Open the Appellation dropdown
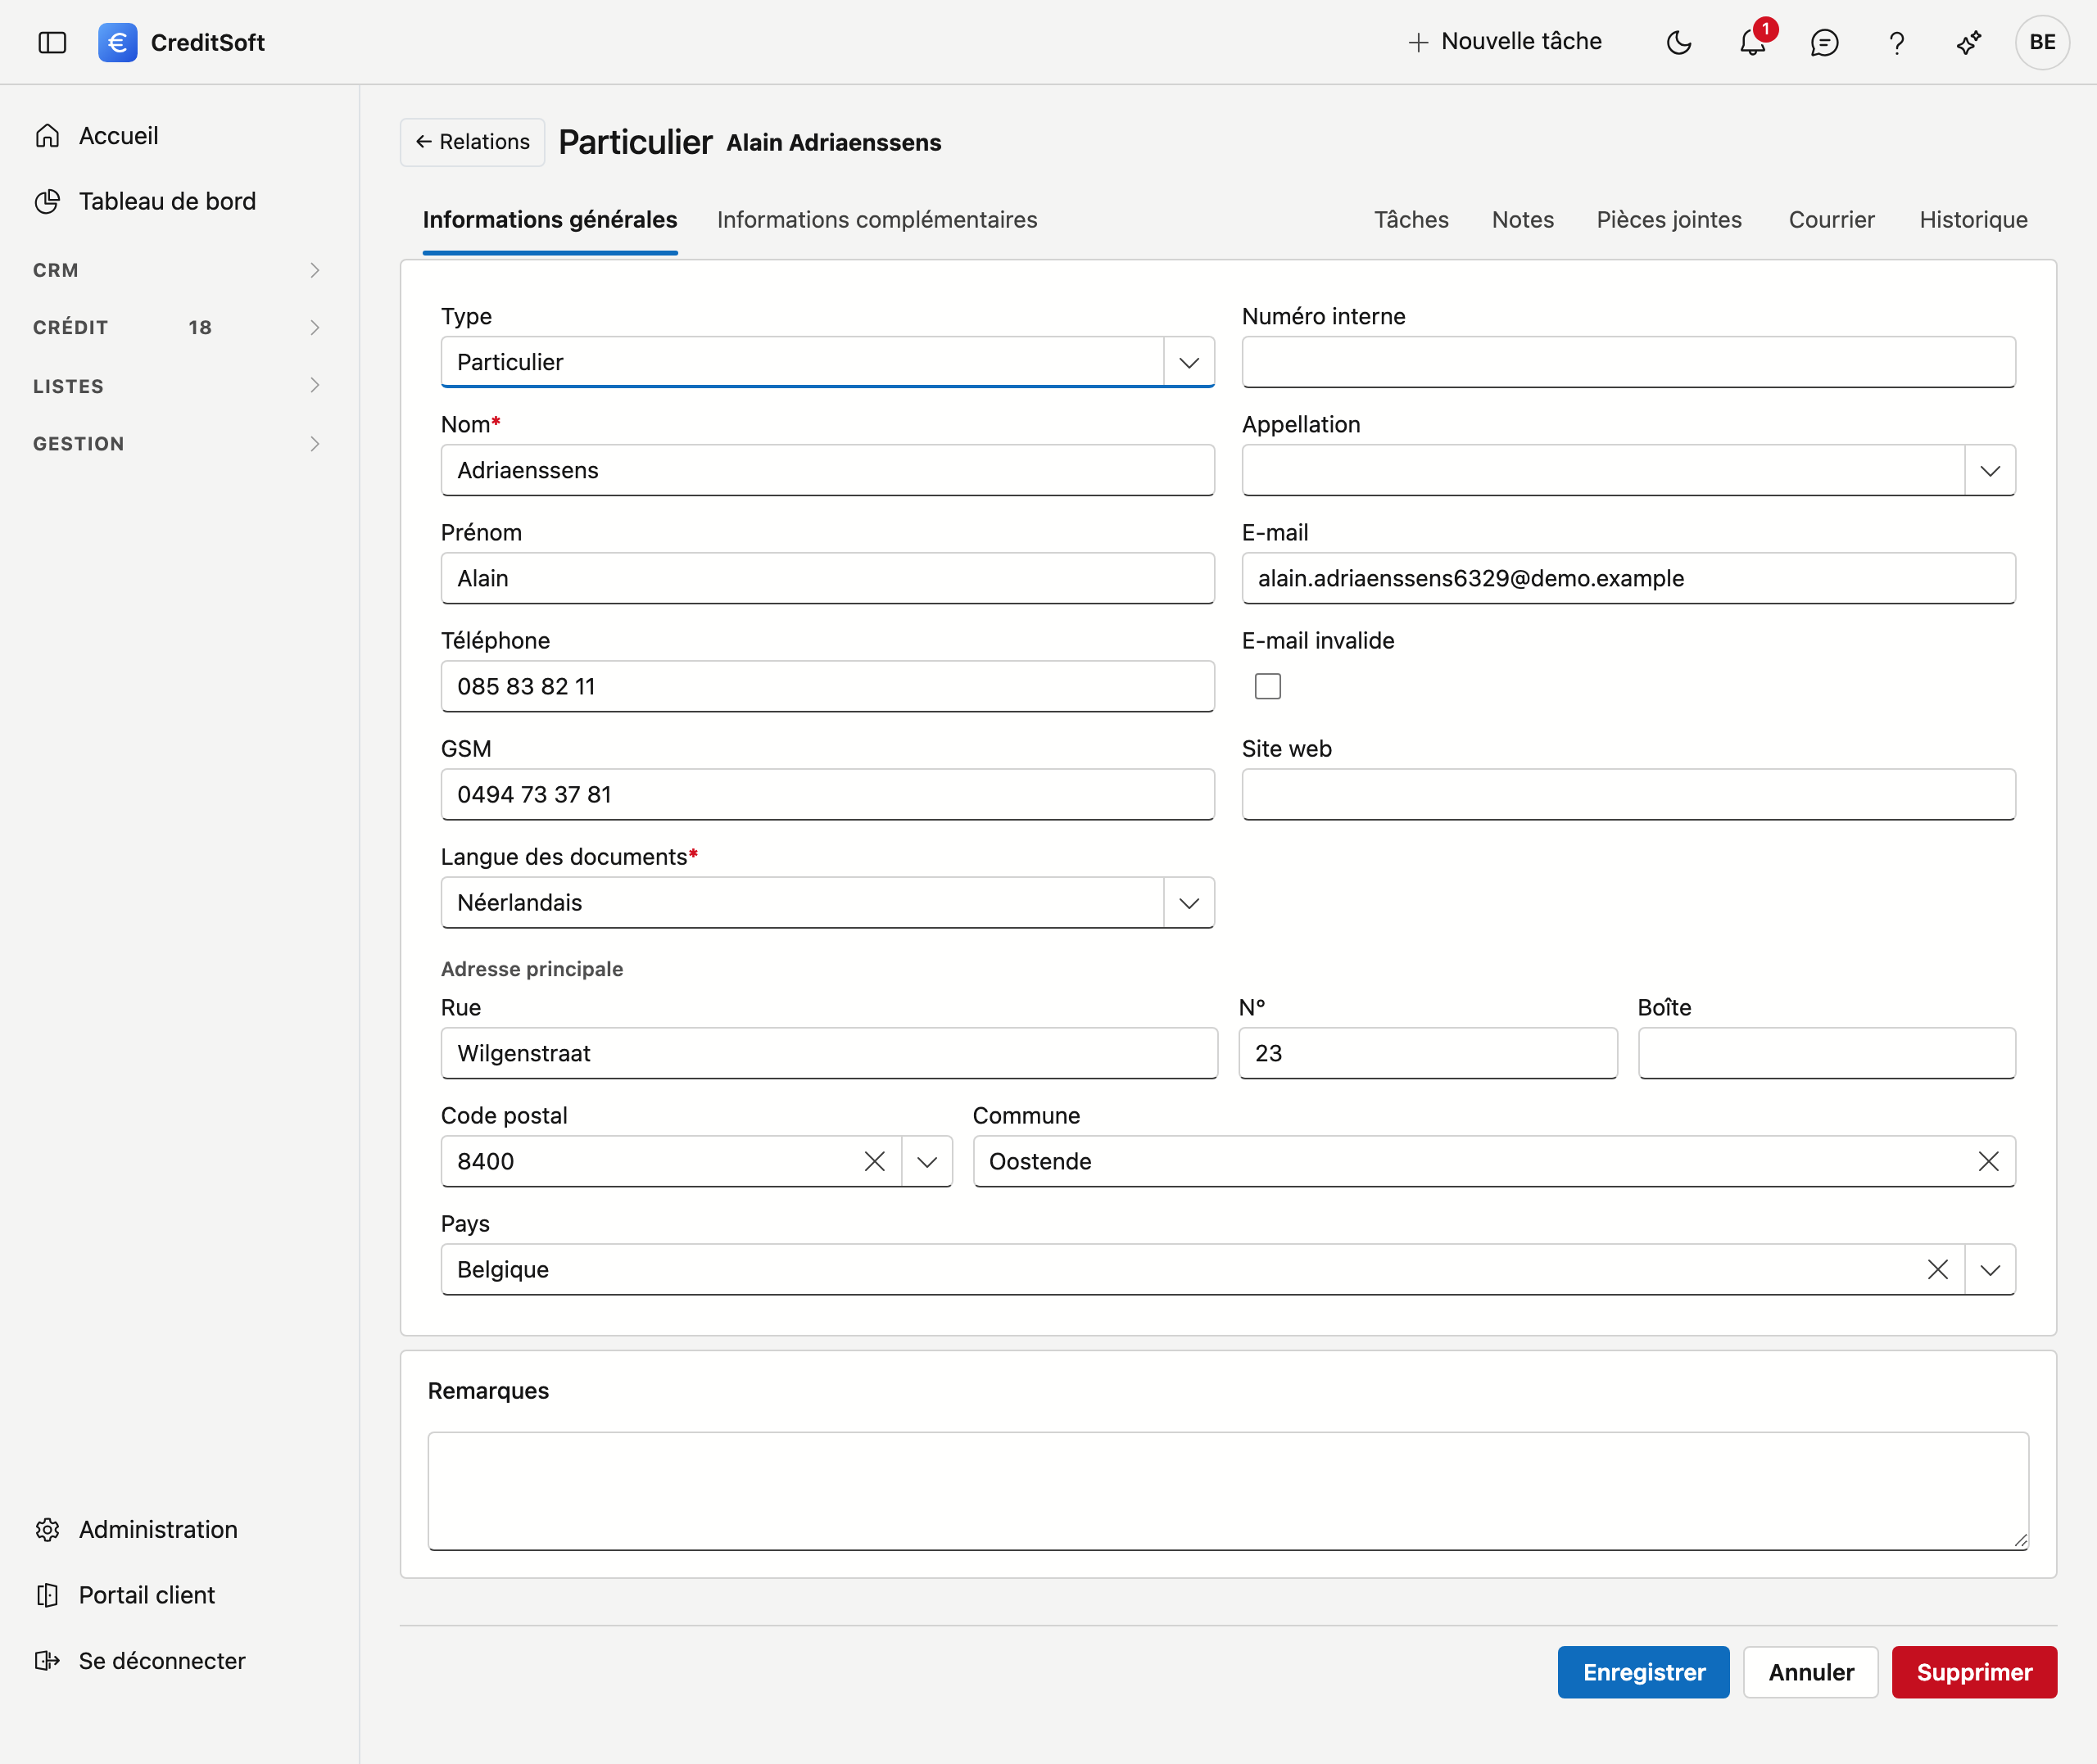Viewport: 2097px width, 1764px height. pyautogui.click(x=1989, y=470)
